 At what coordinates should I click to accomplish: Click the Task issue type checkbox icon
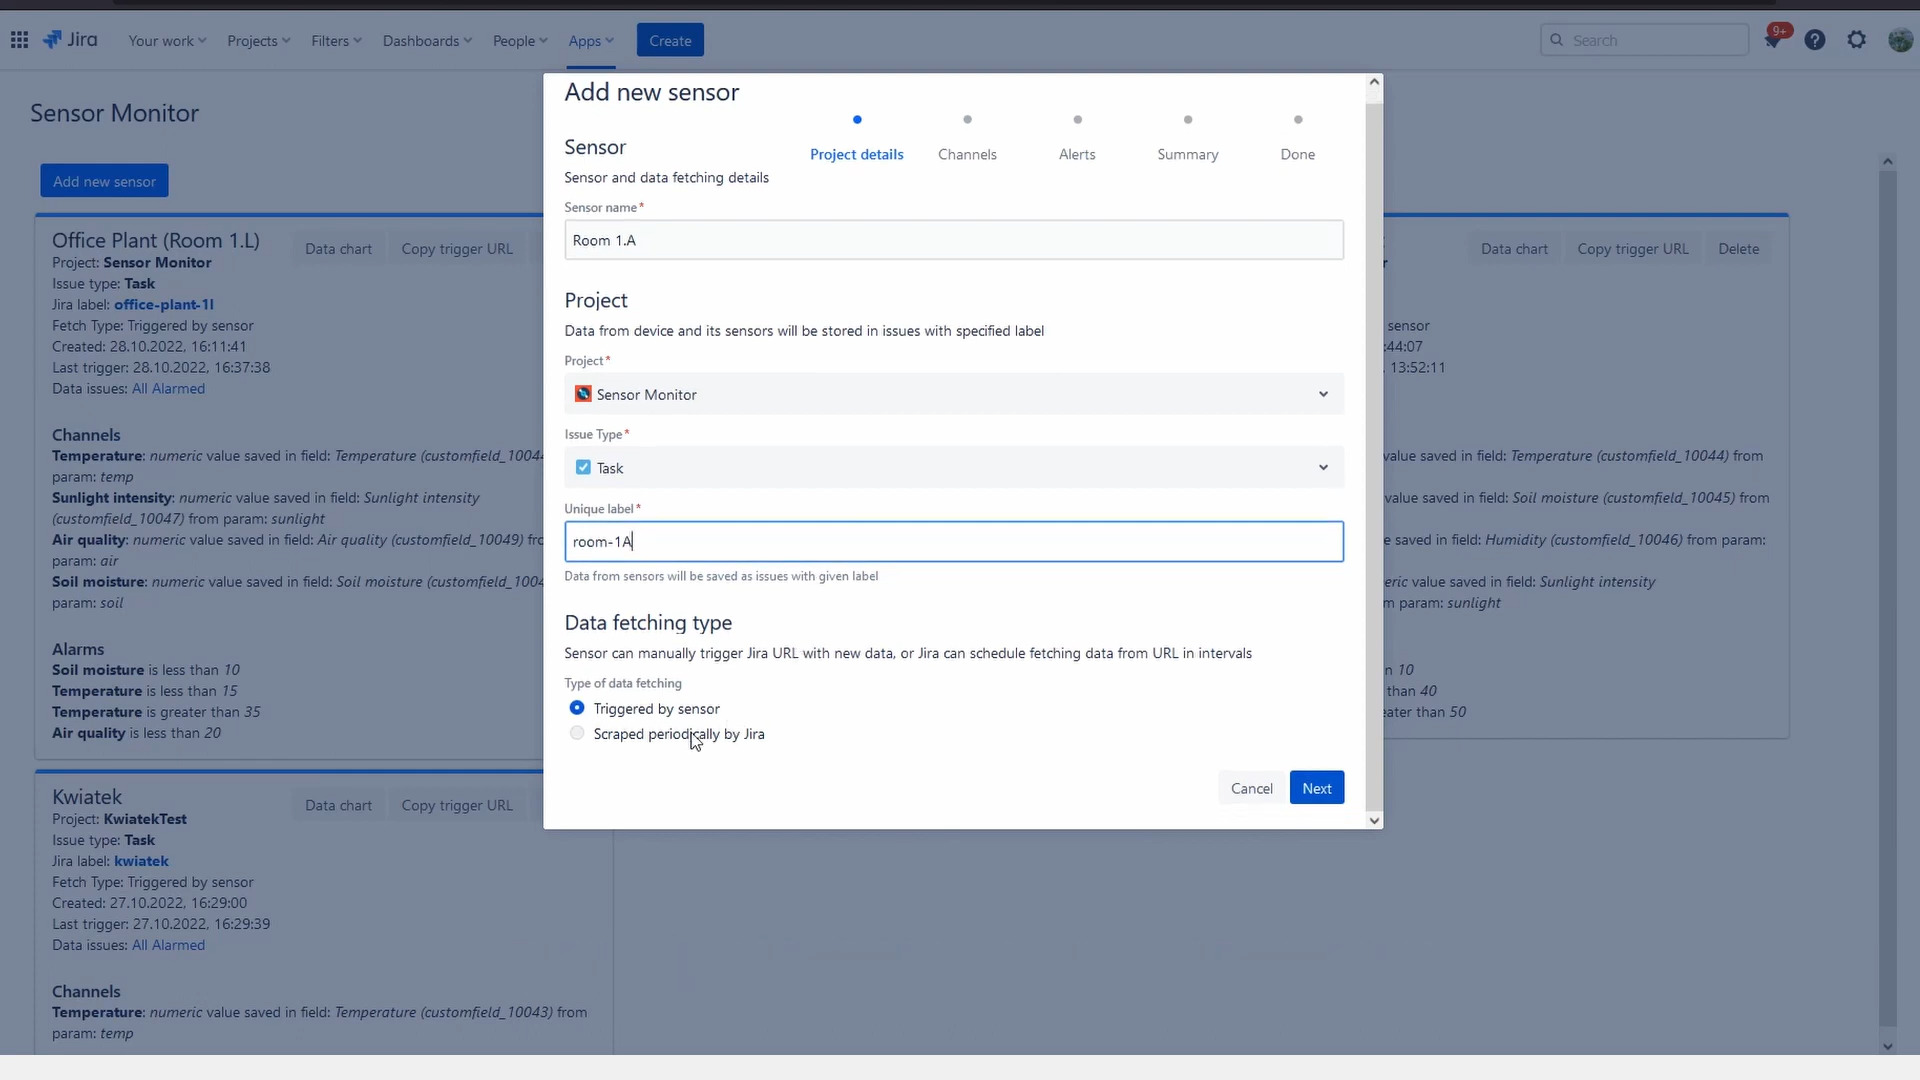[x=583, y=468]
